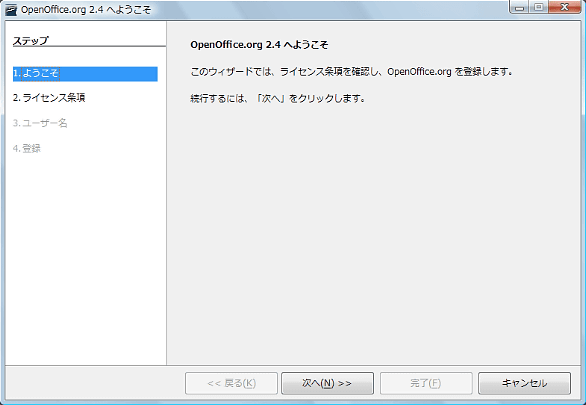This screenshot has width=586, height=405.
Task: Click the quoted 「次へ」 in instruction text
Action: (271, 99)
